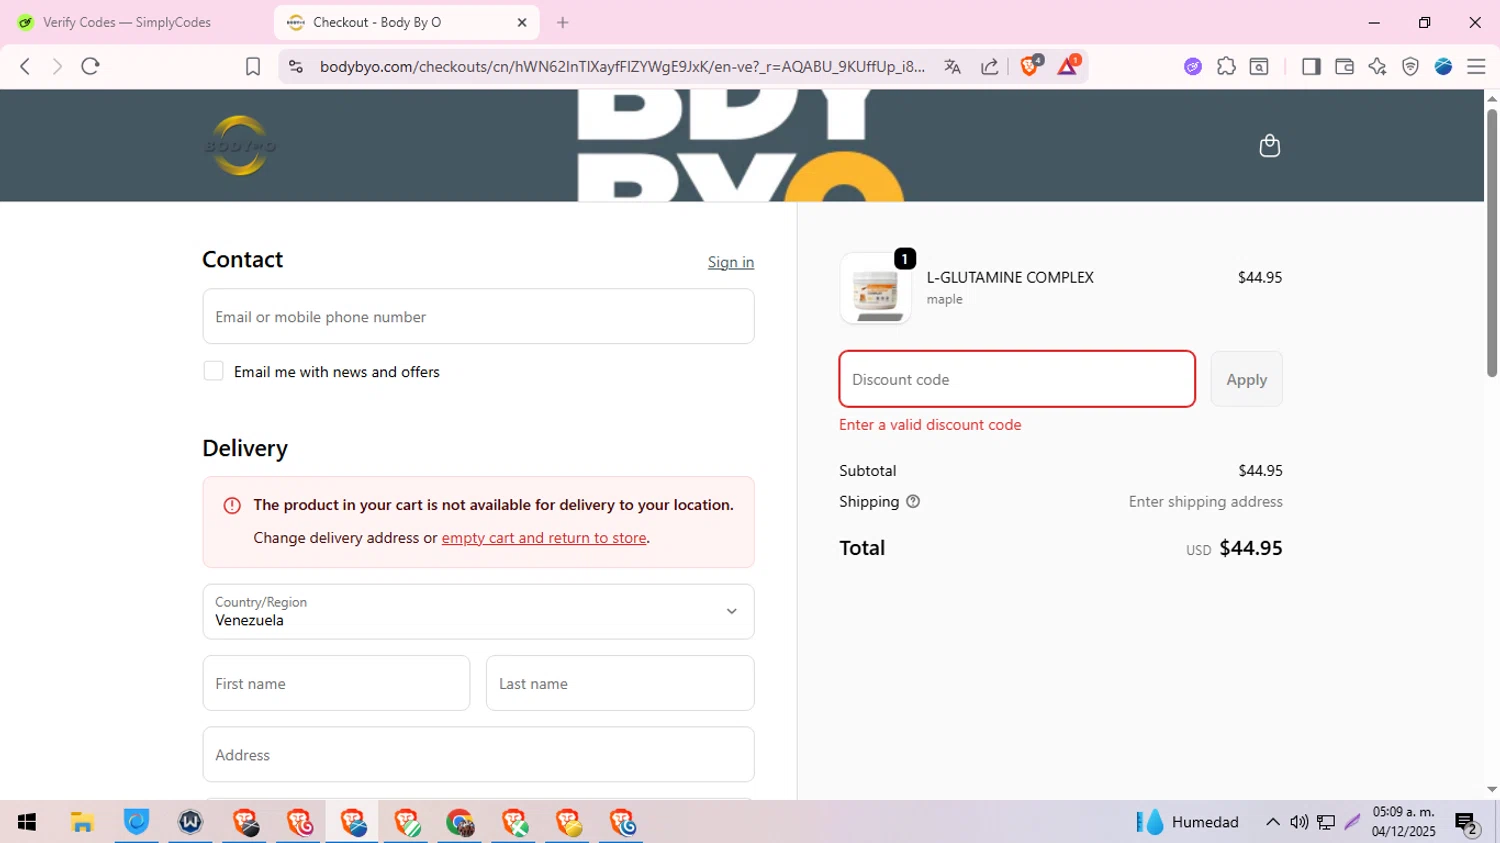Click the Body By O round logo
1500x843 pixels.
pos(240,146)
